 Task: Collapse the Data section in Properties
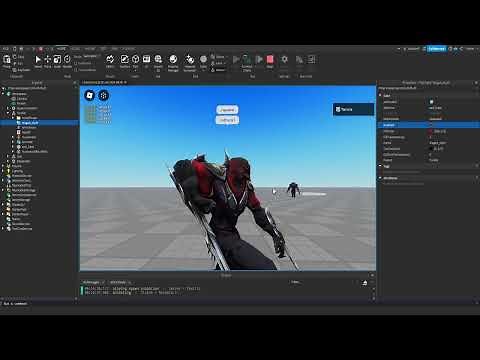[380, 95]
